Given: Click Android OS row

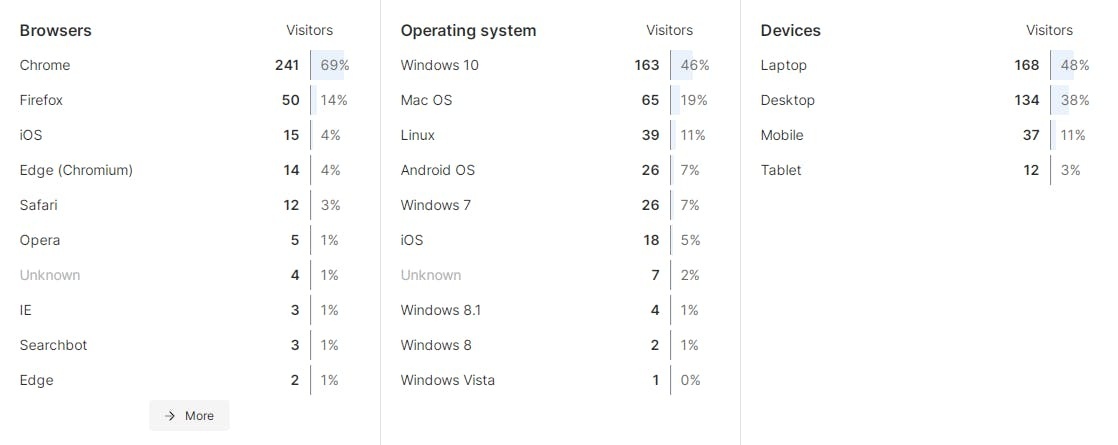Looking at the screenshot, I should pos(555,170).
